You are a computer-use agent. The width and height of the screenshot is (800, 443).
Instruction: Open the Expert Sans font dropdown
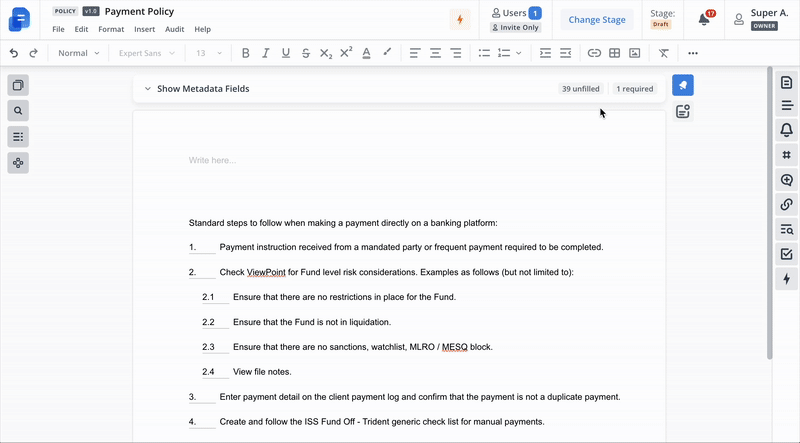click(x=147, y=53)
